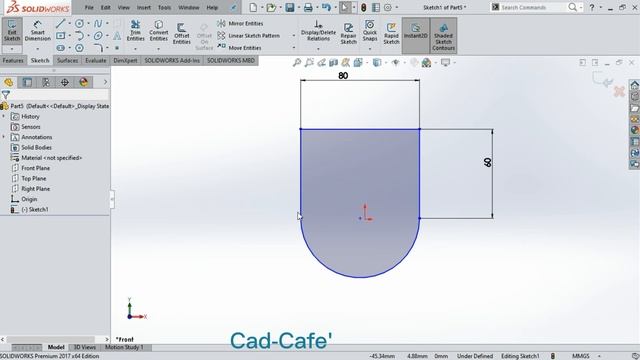Image resolution: width=640 pixels, height=360 pixels.
Task: Open the File Properties icon
Action: [376, 7]
